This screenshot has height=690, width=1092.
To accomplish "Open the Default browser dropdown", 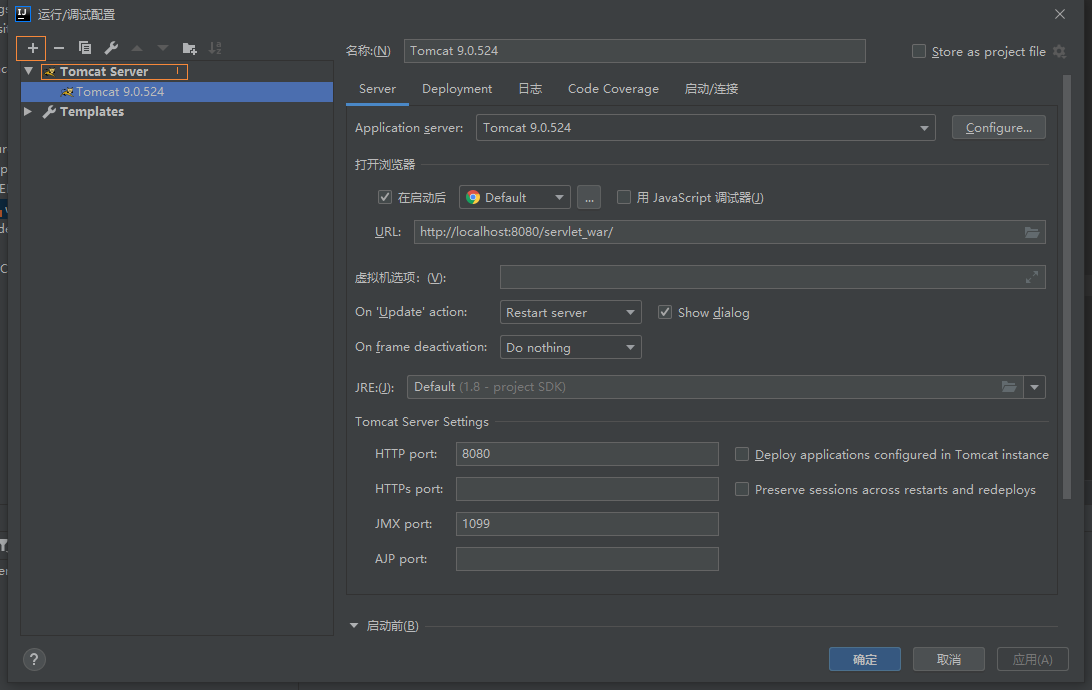I will coord(515,198).
